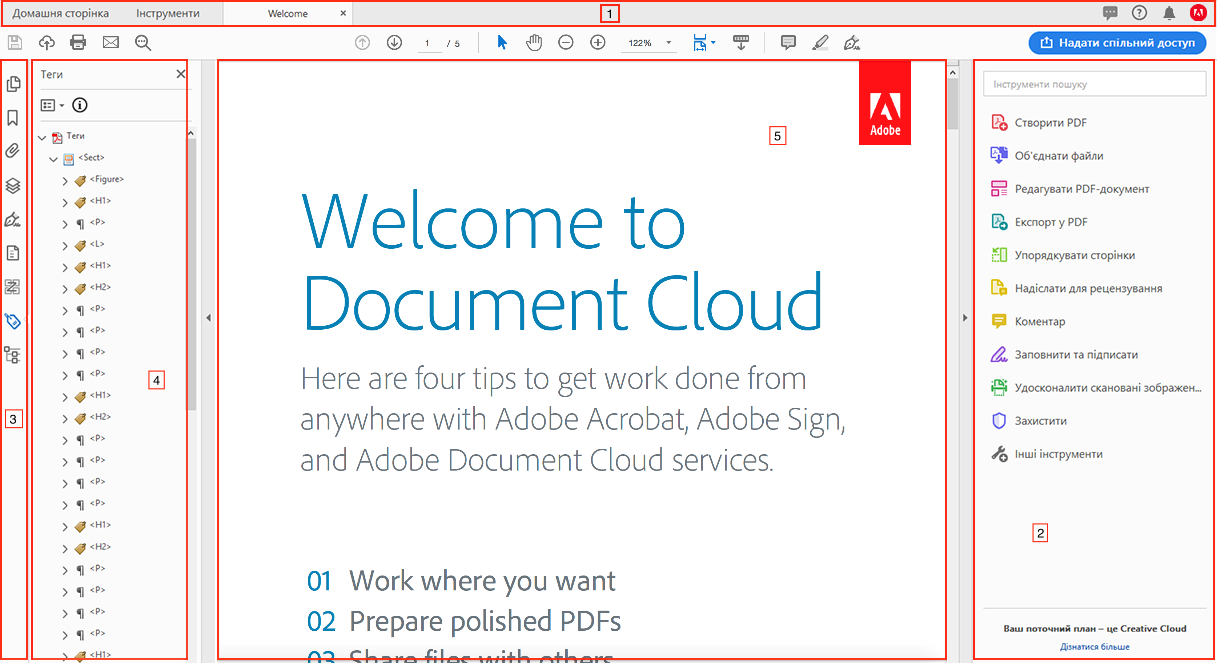Click the zoom in plus icon
This screenshot has width=1217, height=663.
(x=598, y=43)
